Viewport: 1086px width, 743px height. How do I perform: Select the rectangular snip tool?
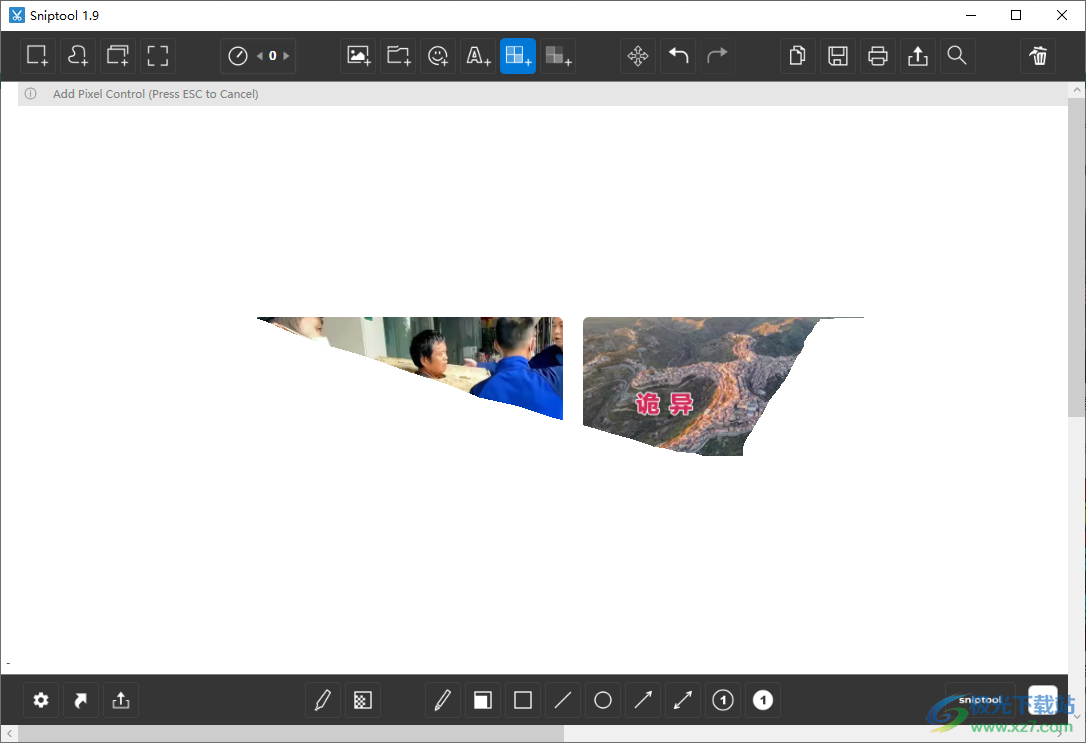coord(37,55)
